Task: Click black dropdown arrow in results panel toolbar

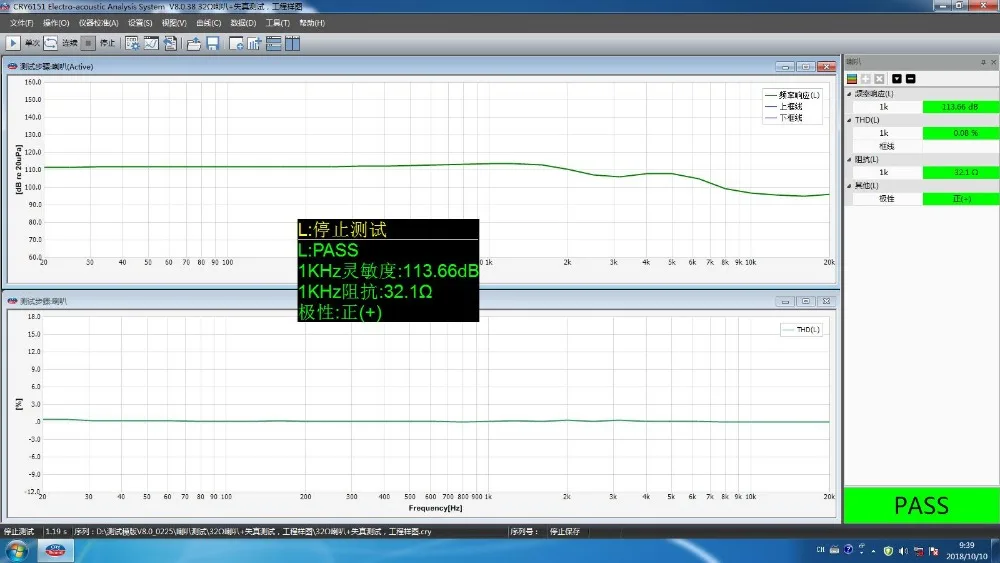Action: 896,78
